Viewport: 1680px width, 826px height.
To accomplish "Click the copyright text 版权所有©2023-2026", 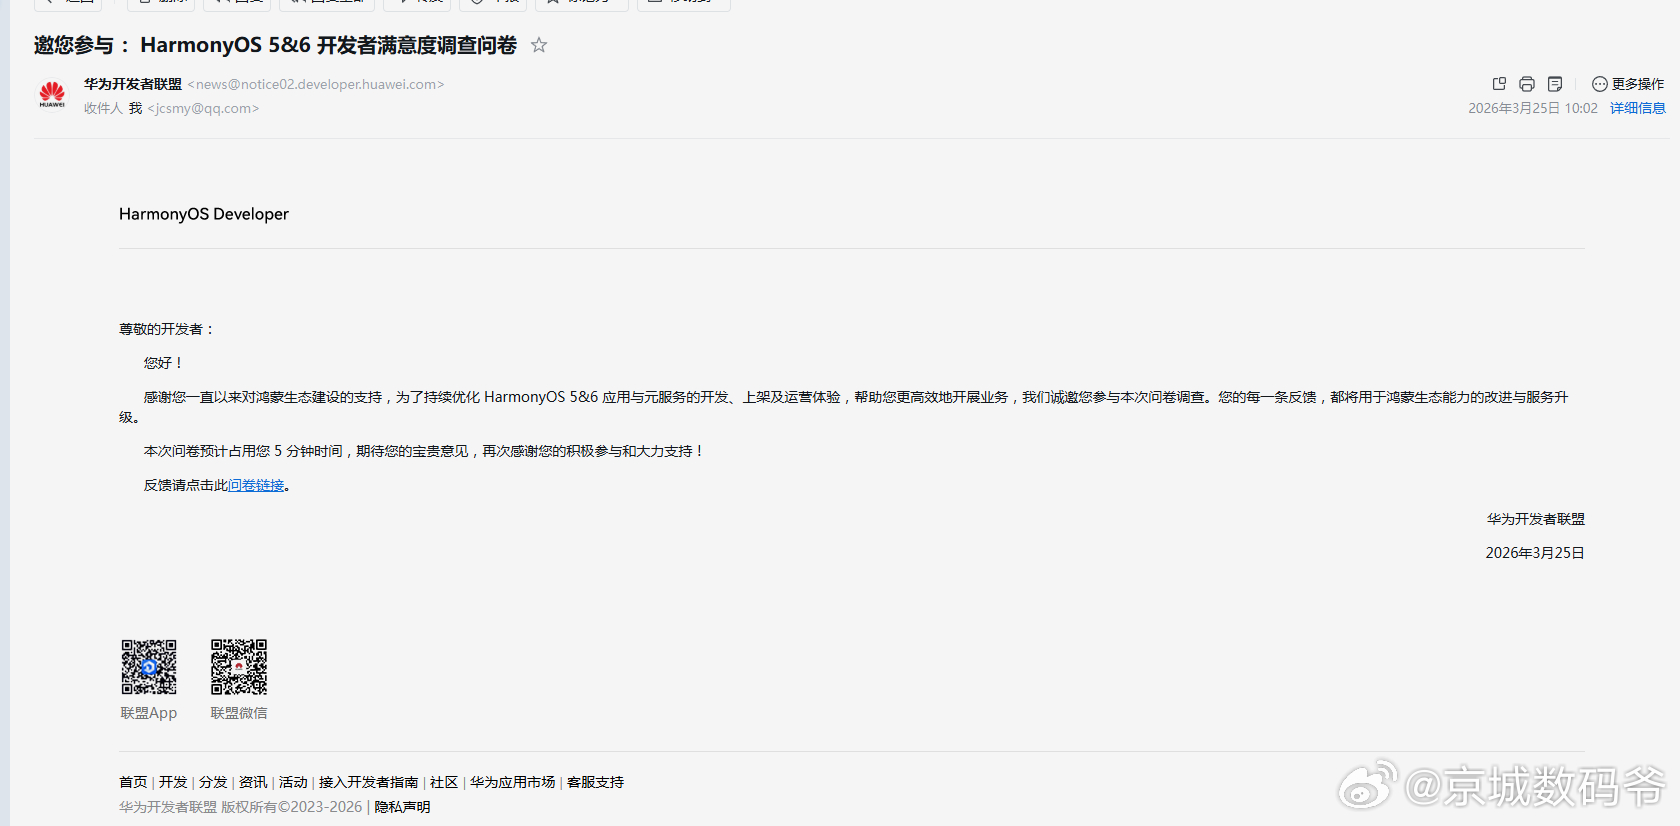I will point(292,807).
